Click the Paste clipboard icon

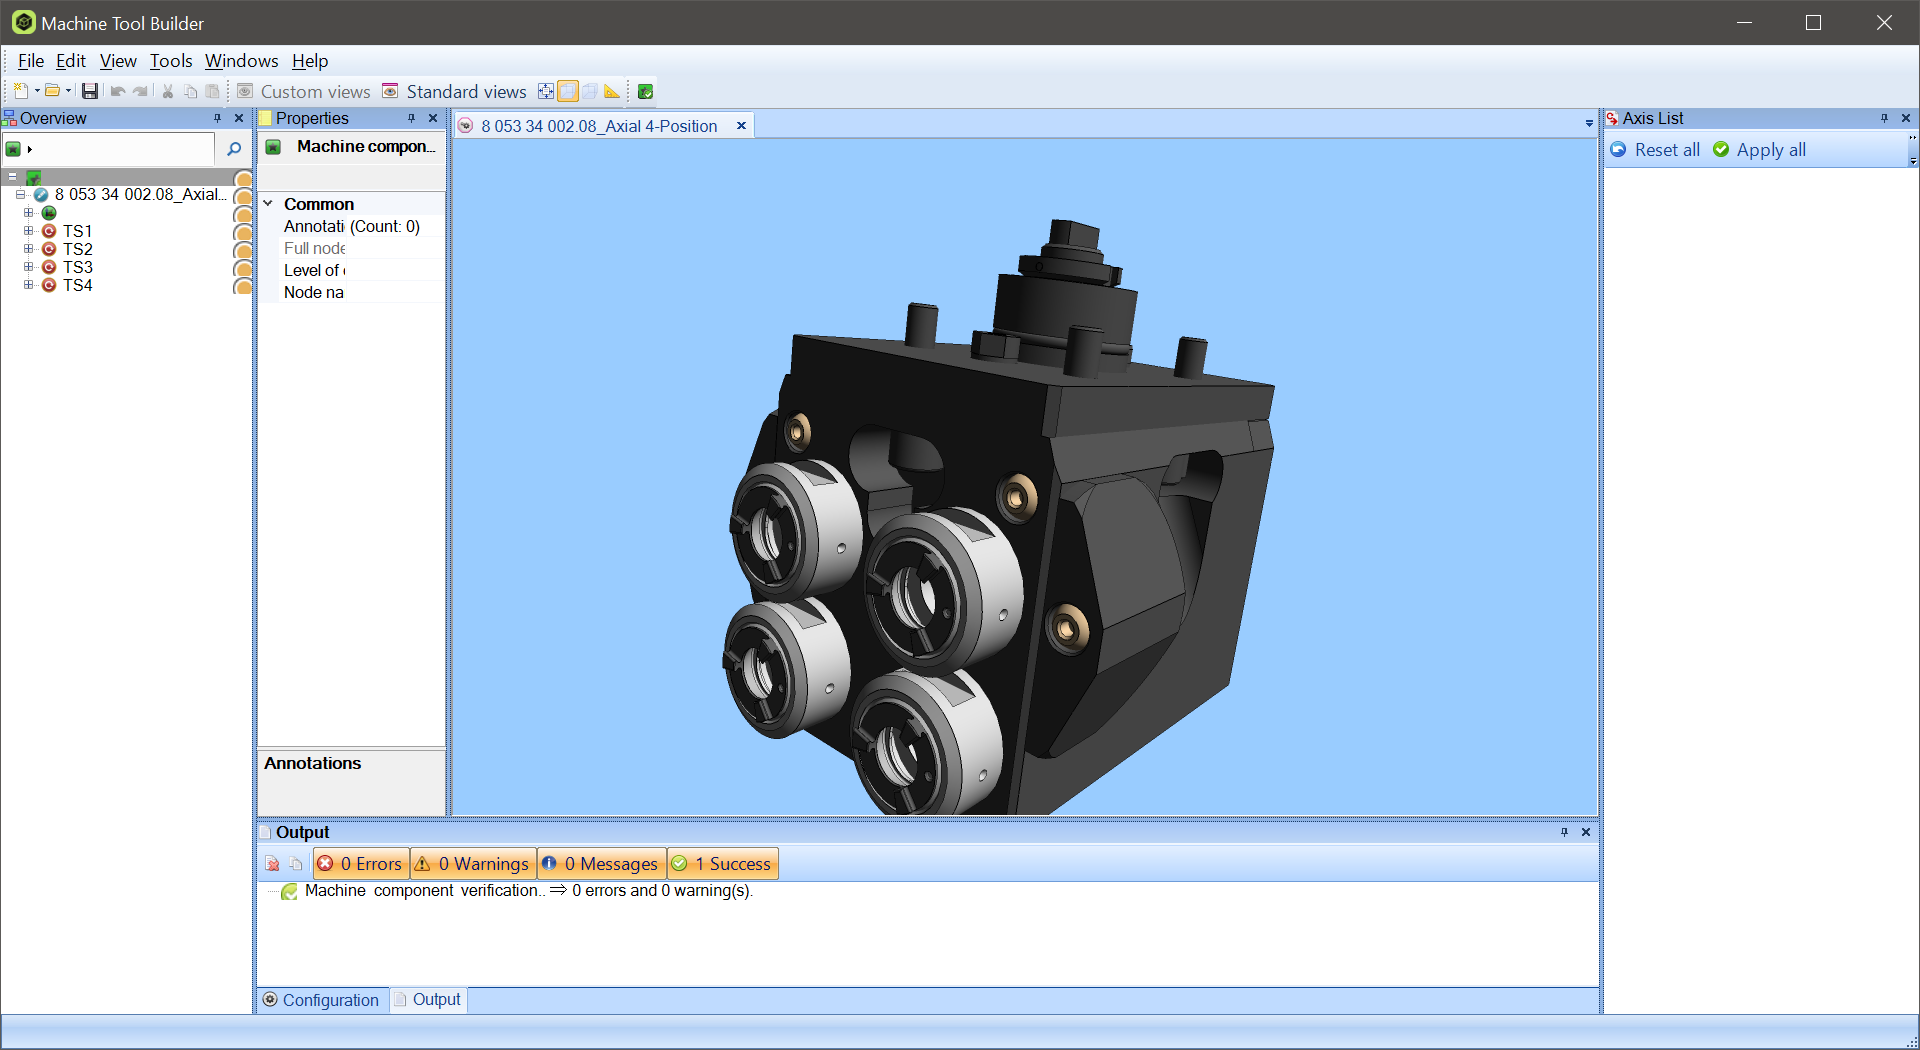pos(212,91)
